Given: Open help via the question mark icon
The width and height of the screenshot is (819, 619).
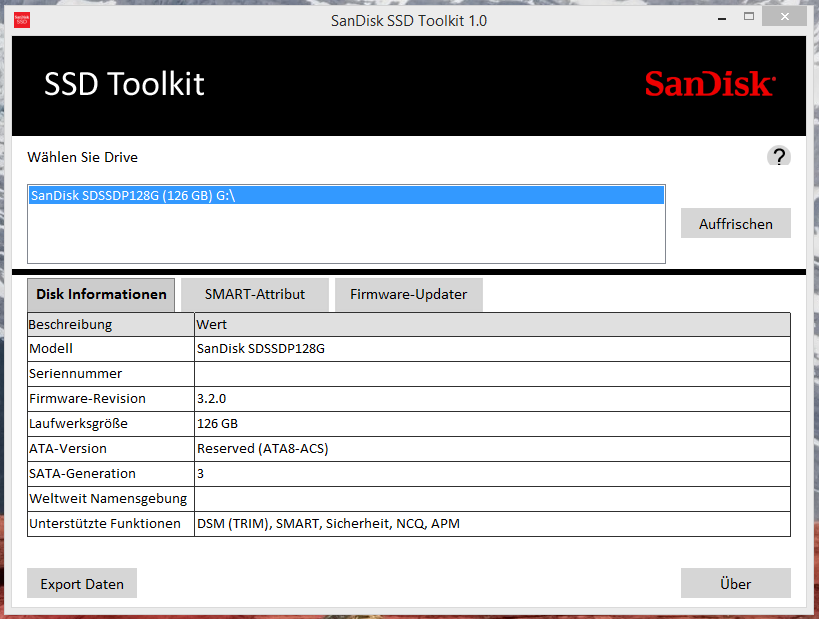Looking at the screenshot, I should pyautogui.click(x=778, y=156).
